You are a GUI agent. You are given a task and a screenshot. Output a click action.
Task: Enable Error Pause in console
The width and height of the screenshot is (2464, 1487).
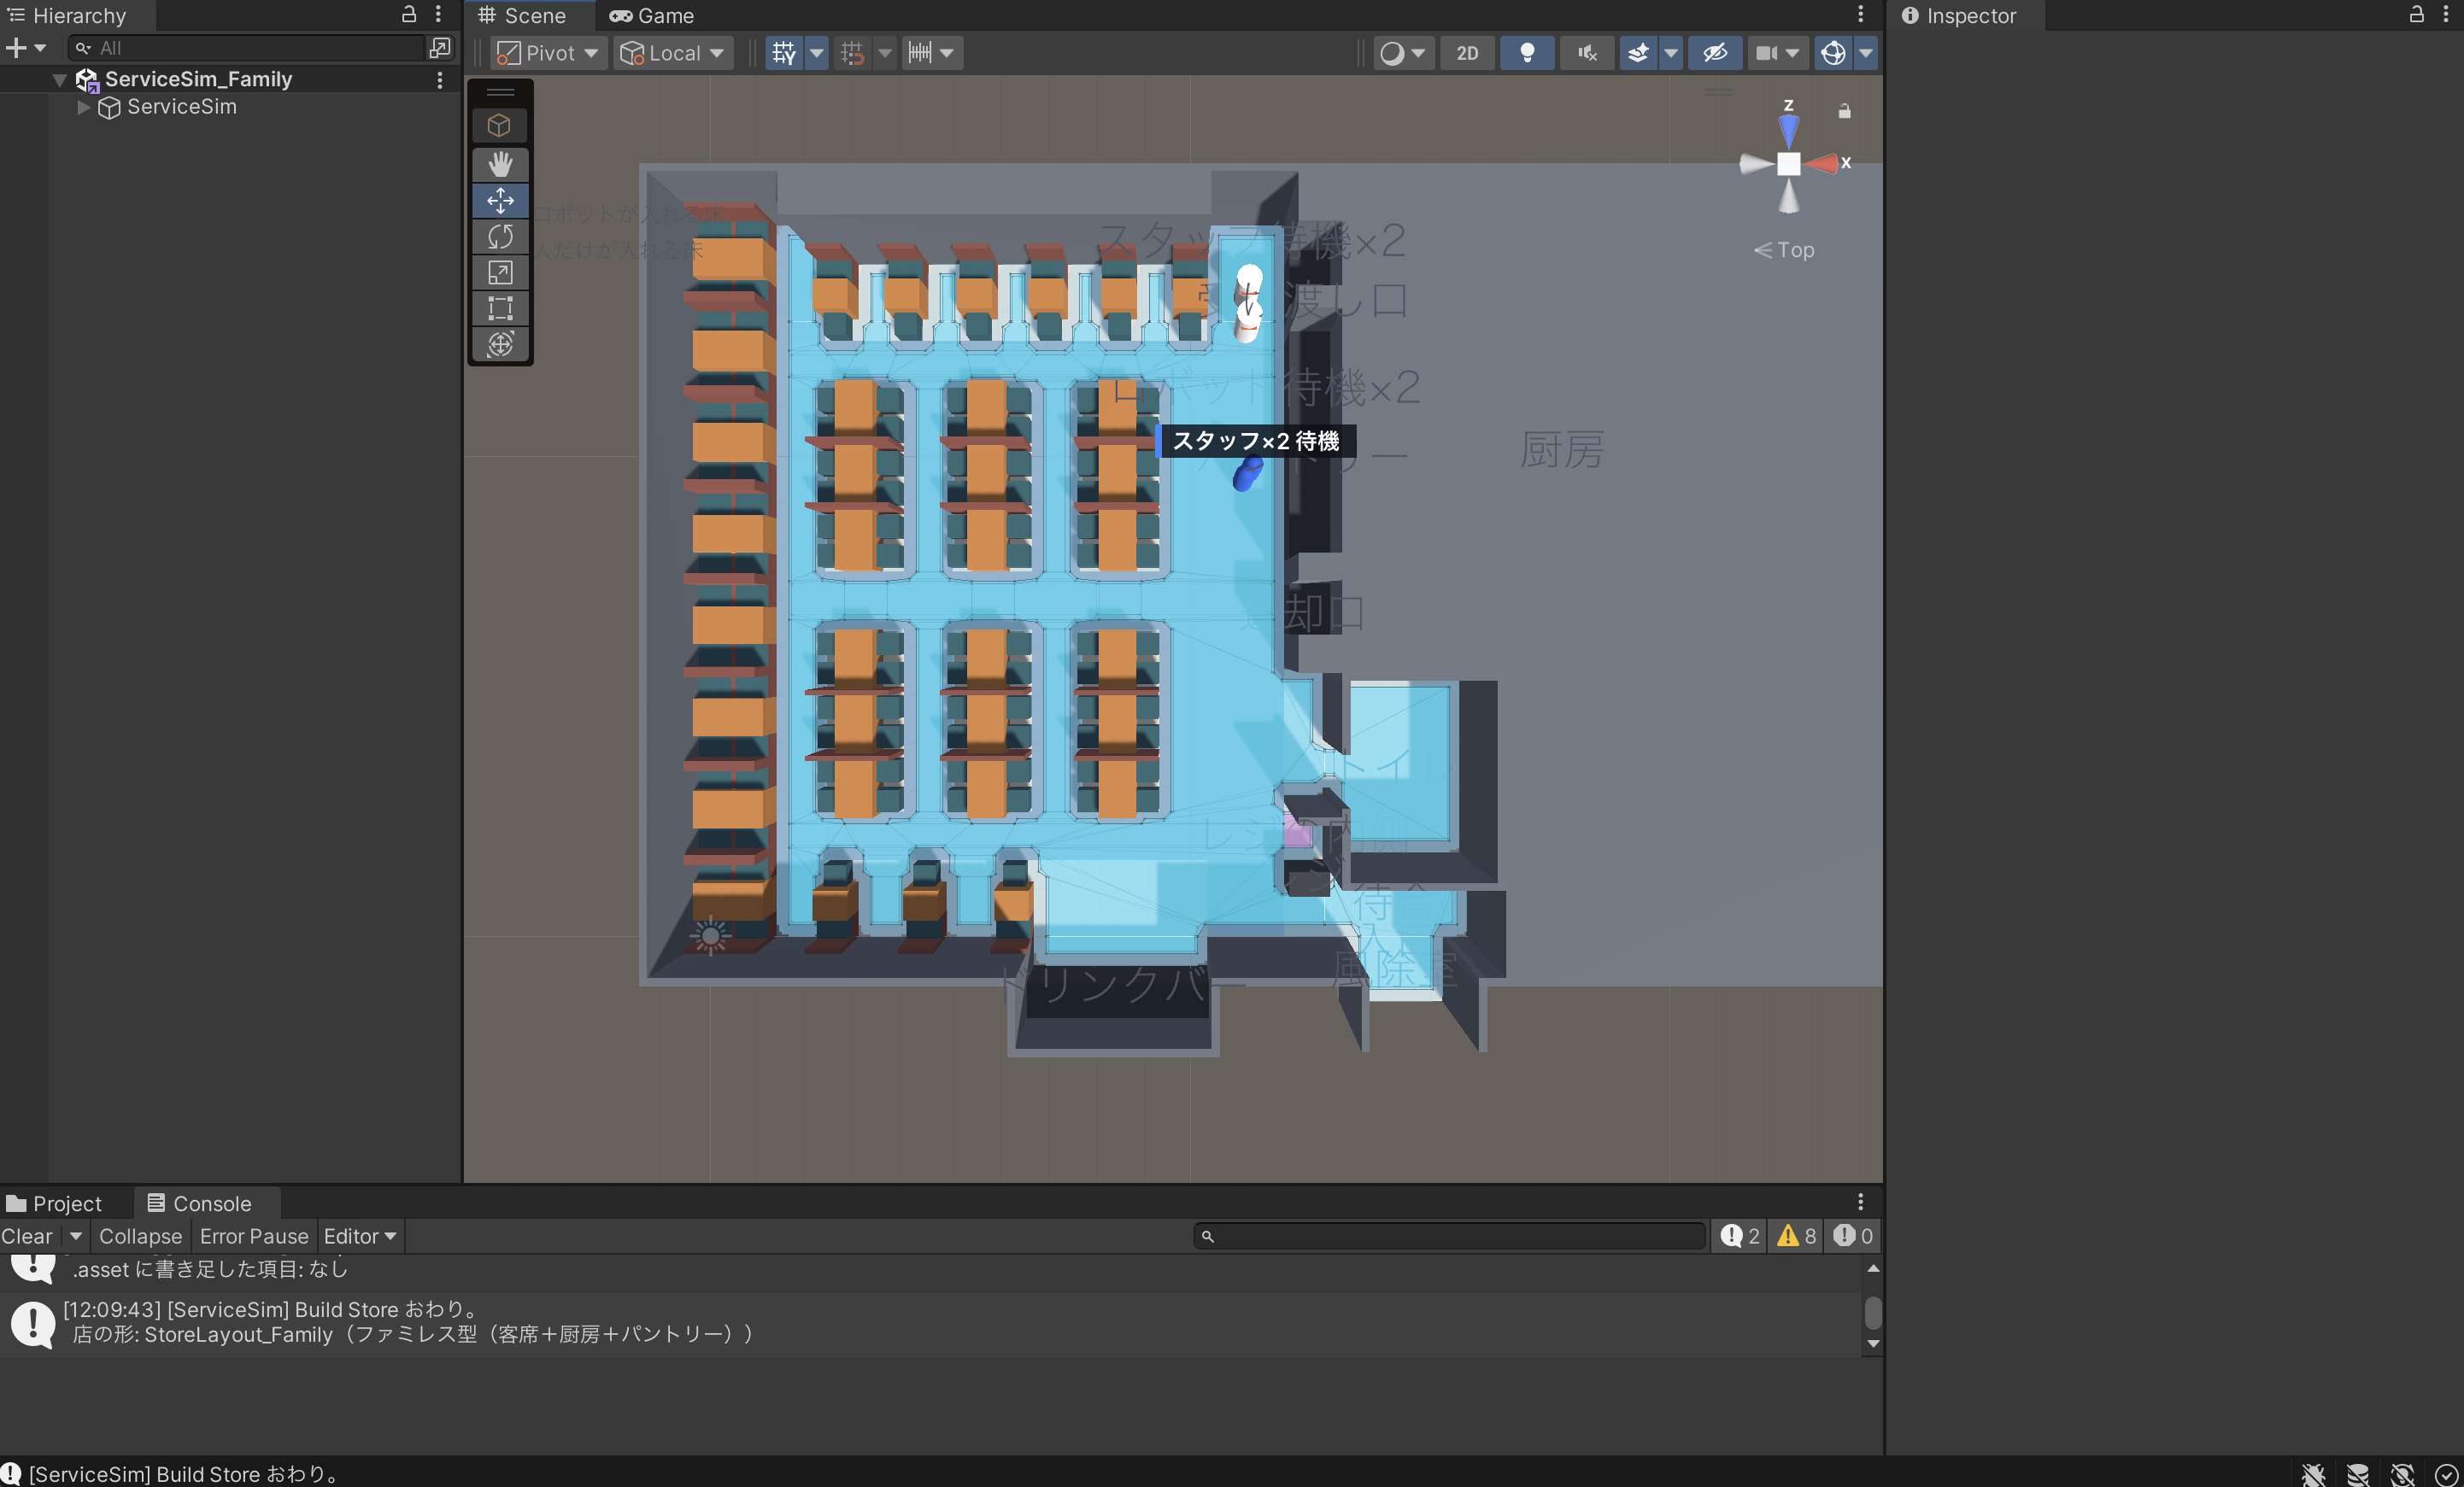point(254,1236)
